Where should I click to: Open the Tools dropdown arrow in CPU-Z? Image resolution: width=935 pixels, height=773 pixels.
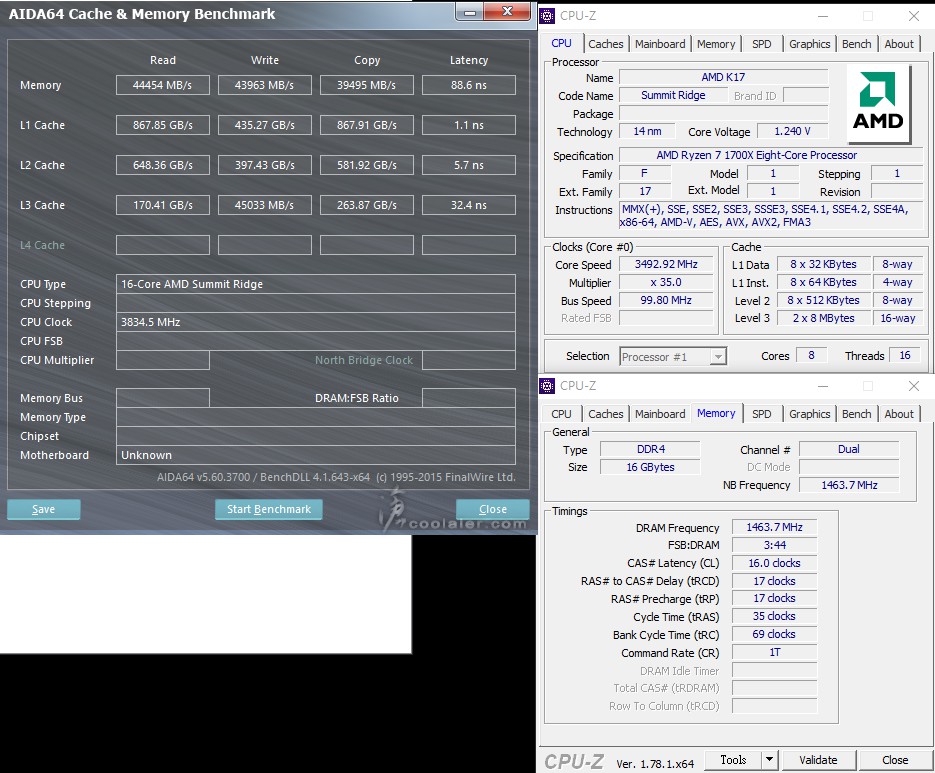[x=769, y=759]
